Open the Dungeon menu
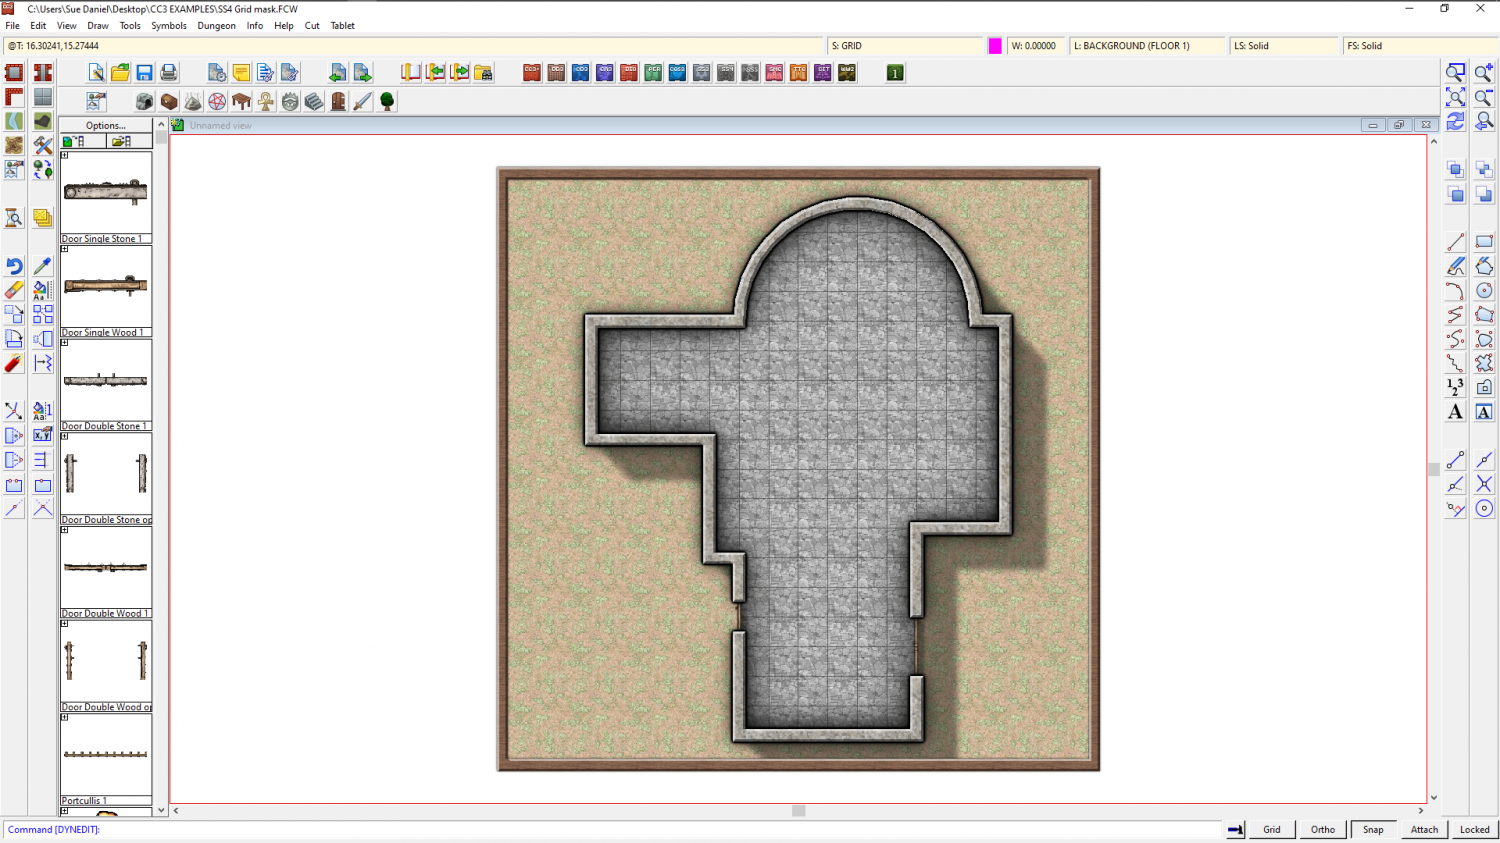Screen dimensions: 1500x843 pos(216,26)
